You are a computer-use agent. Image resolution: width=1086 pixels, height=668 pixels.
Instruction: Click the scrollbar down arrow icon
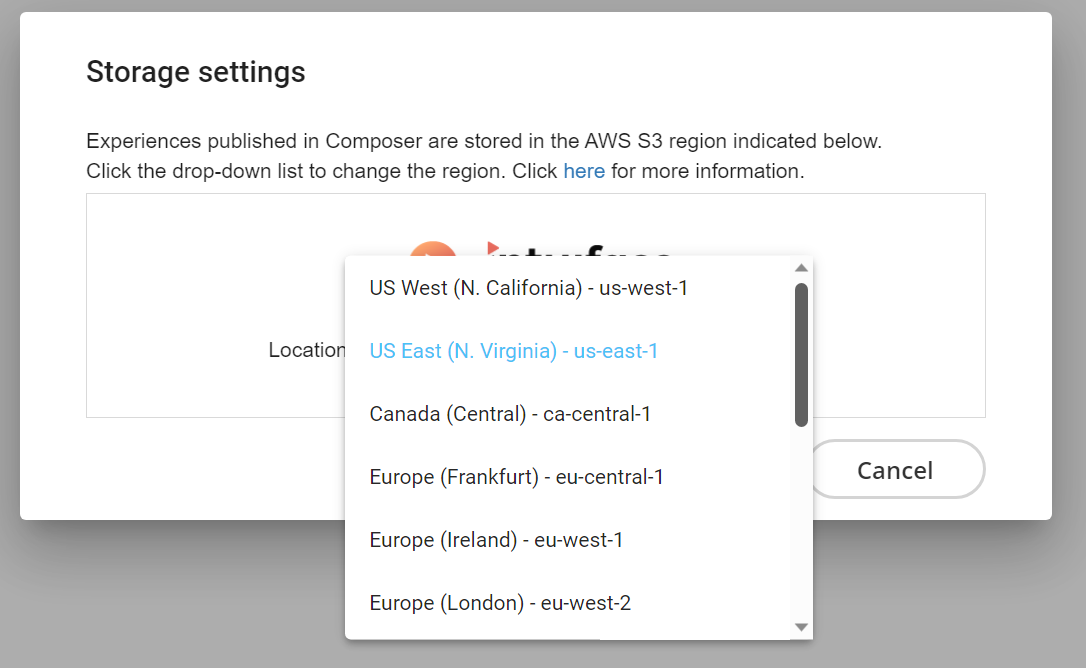(801, 627)
